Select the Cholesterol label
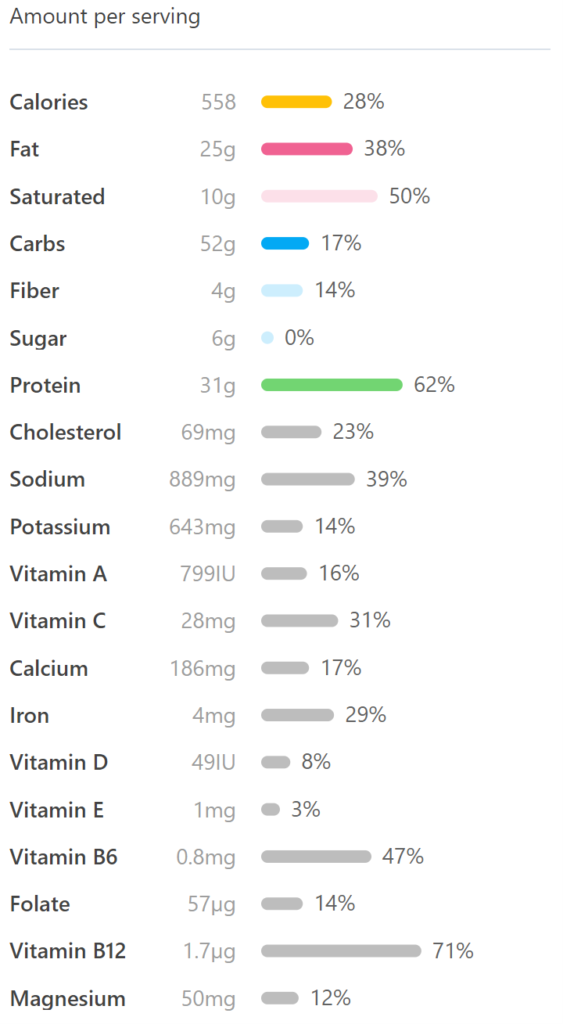563x1024 pixels. click(x=65, y=432)
